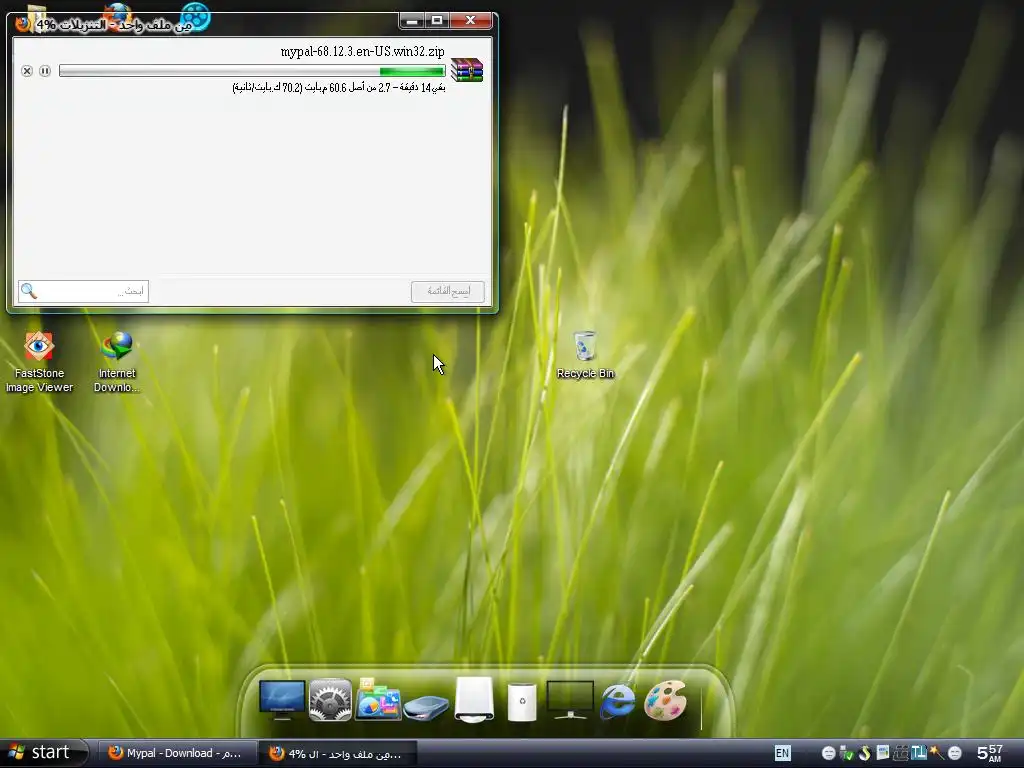Open the charts and documents folder in dock
This screenshot has width=1024, height=768.
click(x=377, y=699)
